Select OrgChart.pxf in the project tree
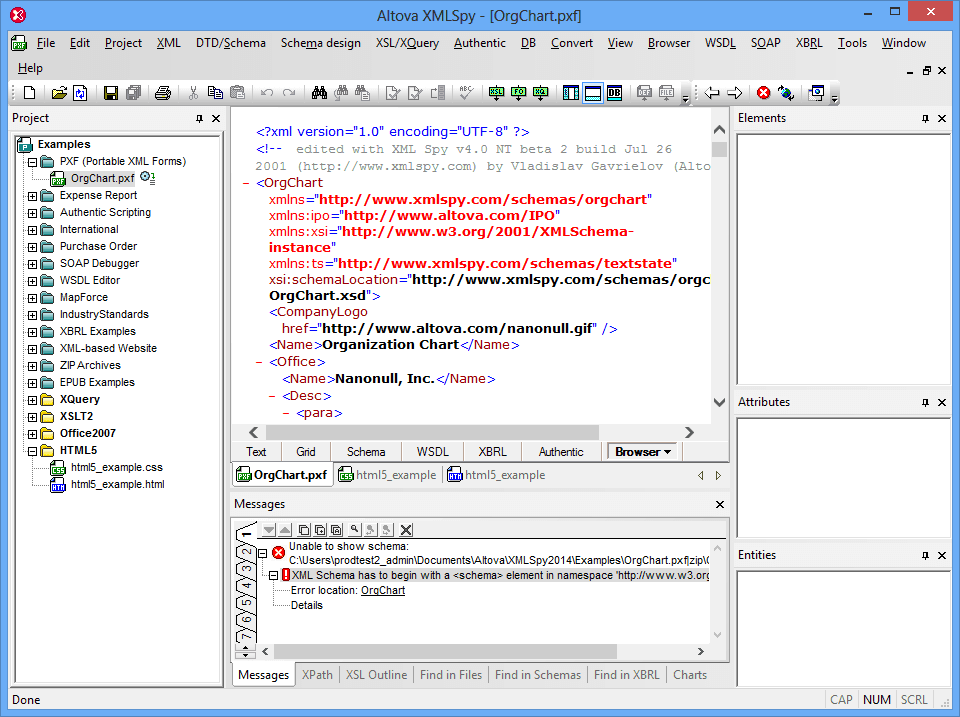The width and height of the screenshot is (960, 717). [x=102, y=178]
